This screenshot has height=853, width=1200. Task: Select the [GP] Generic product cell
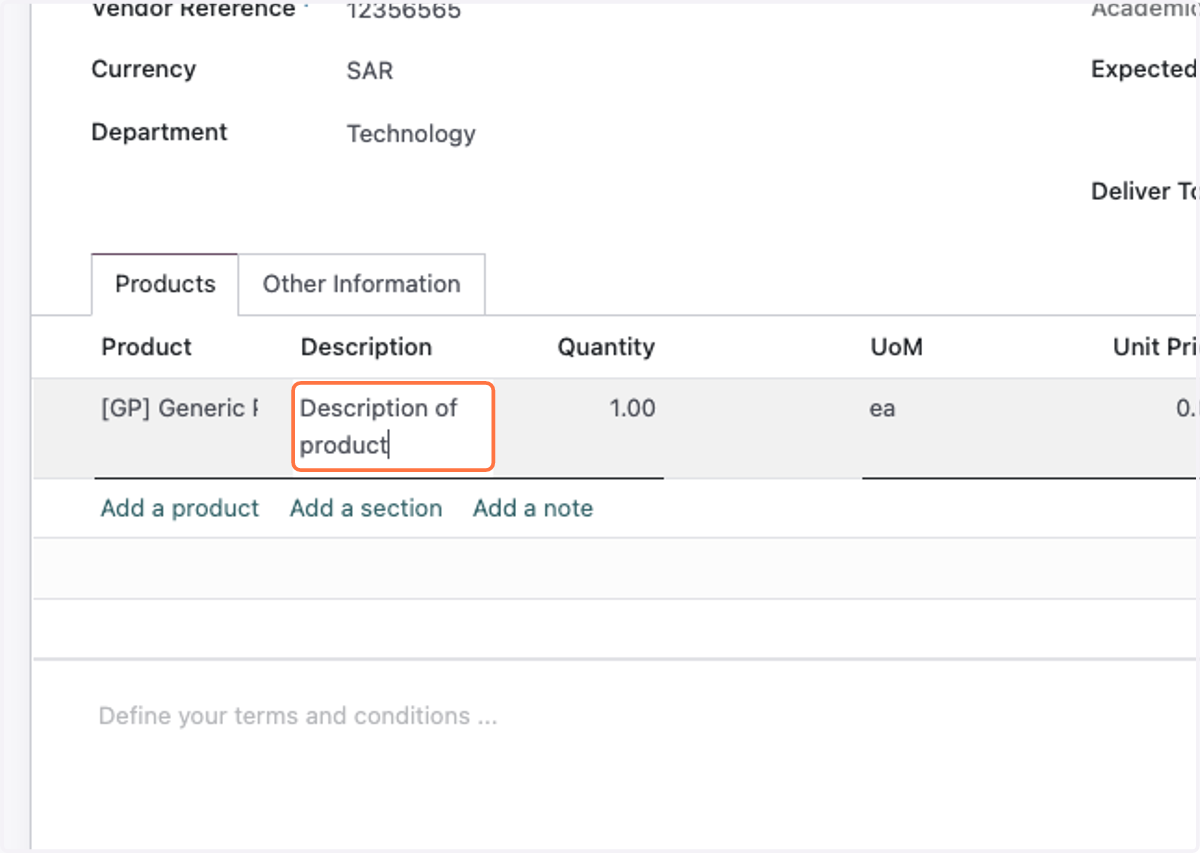180,408
